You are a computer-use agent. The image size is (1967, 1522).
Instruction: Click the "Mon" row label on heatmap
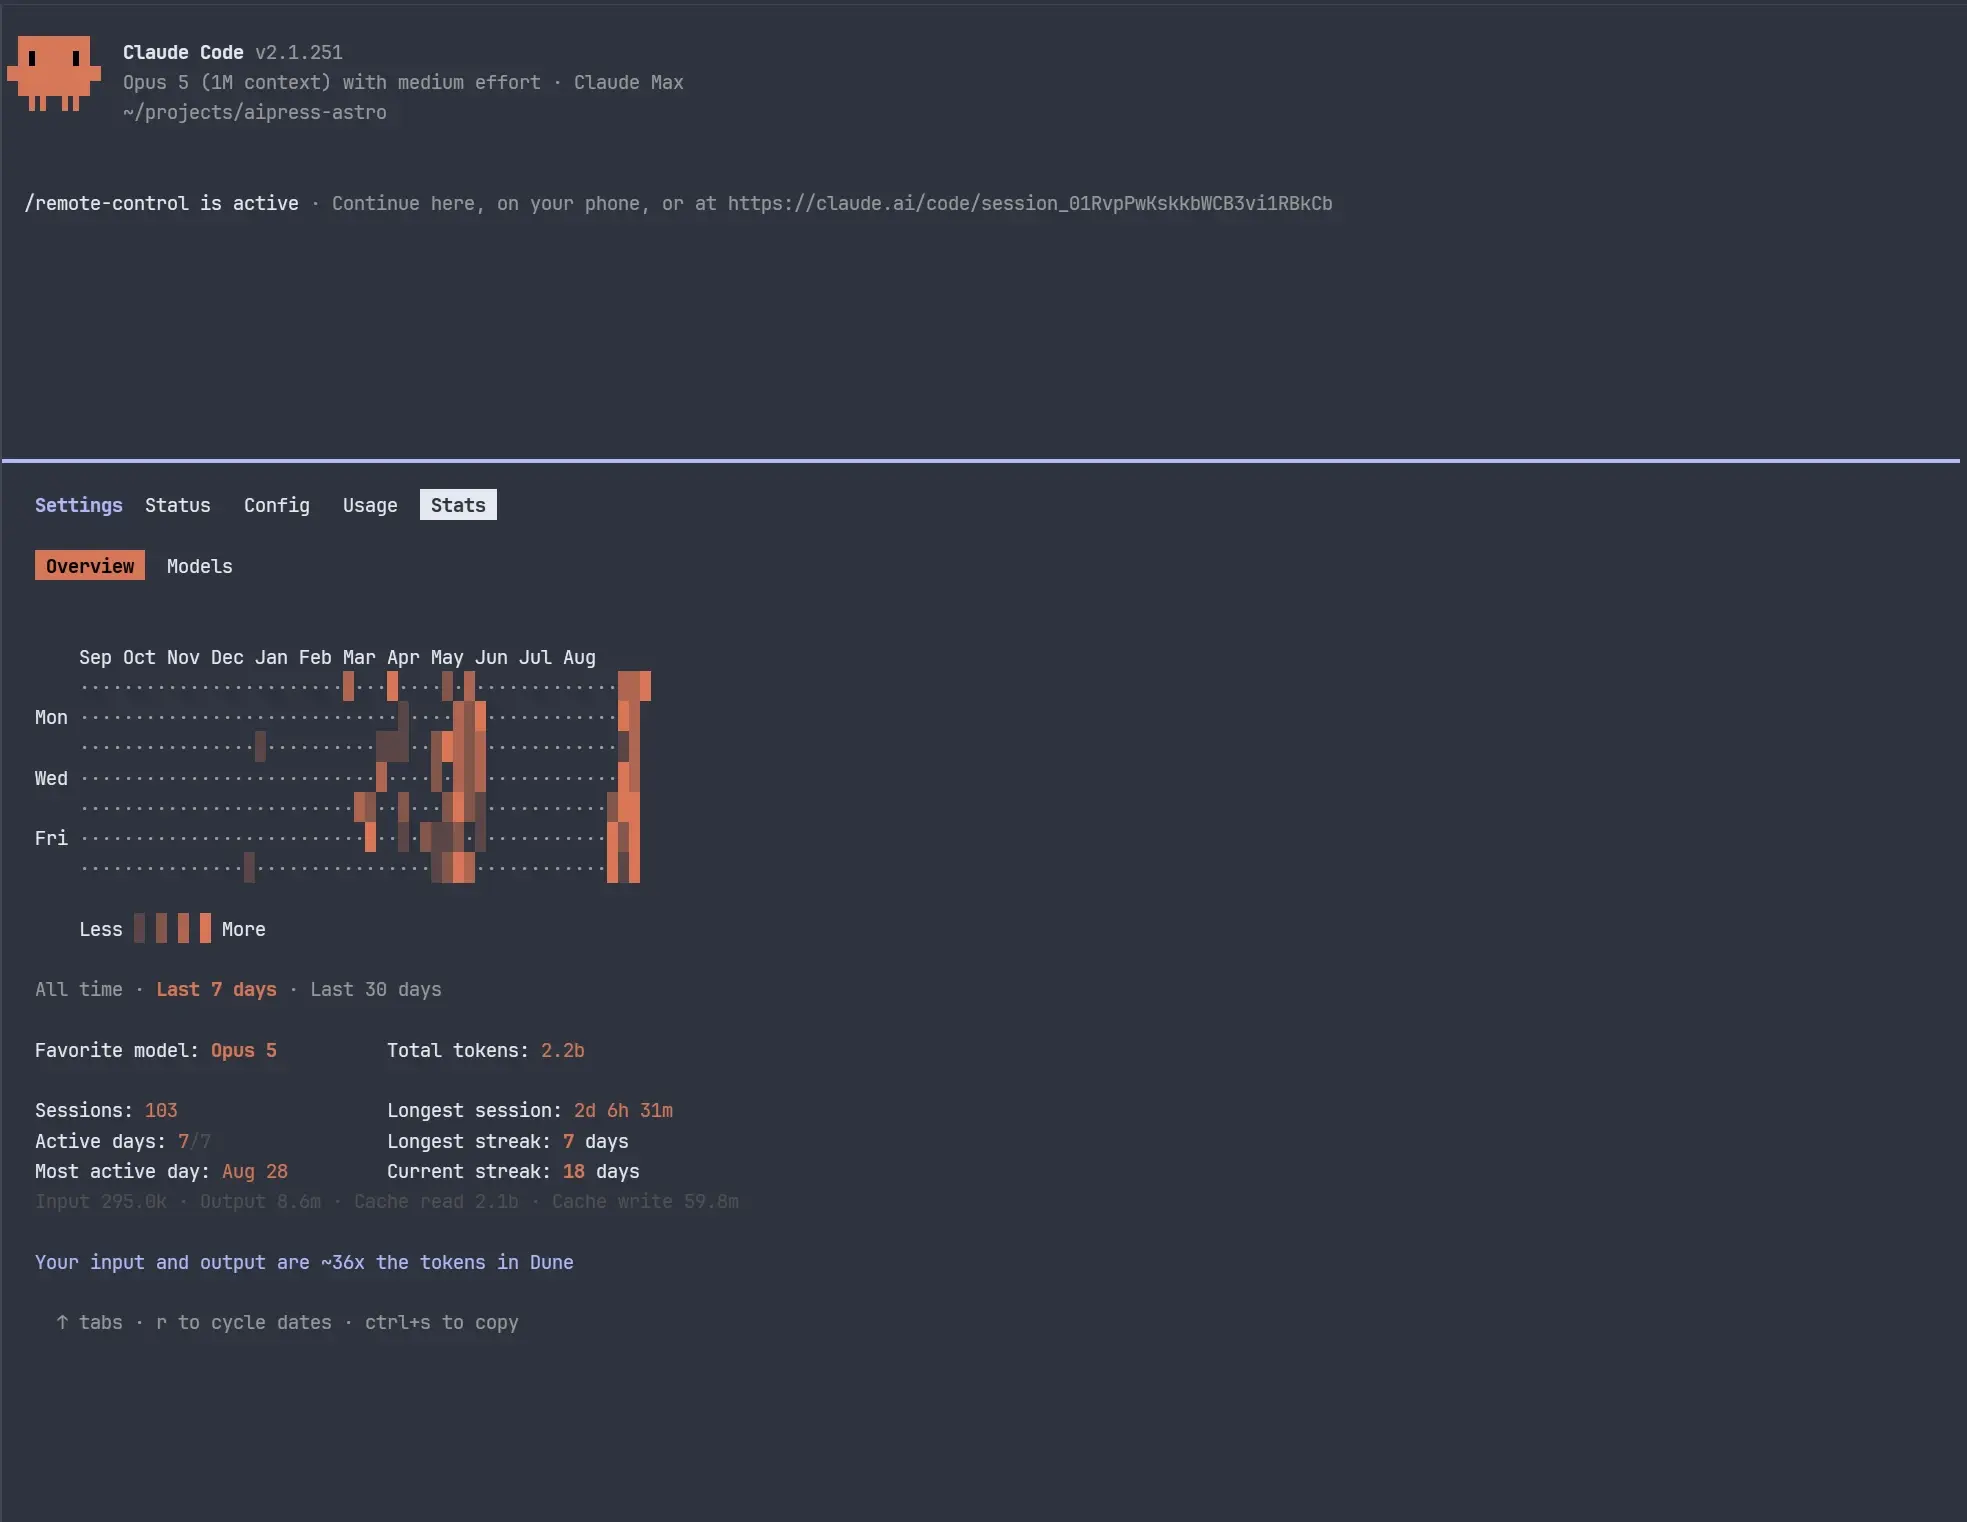pos(51,717)
